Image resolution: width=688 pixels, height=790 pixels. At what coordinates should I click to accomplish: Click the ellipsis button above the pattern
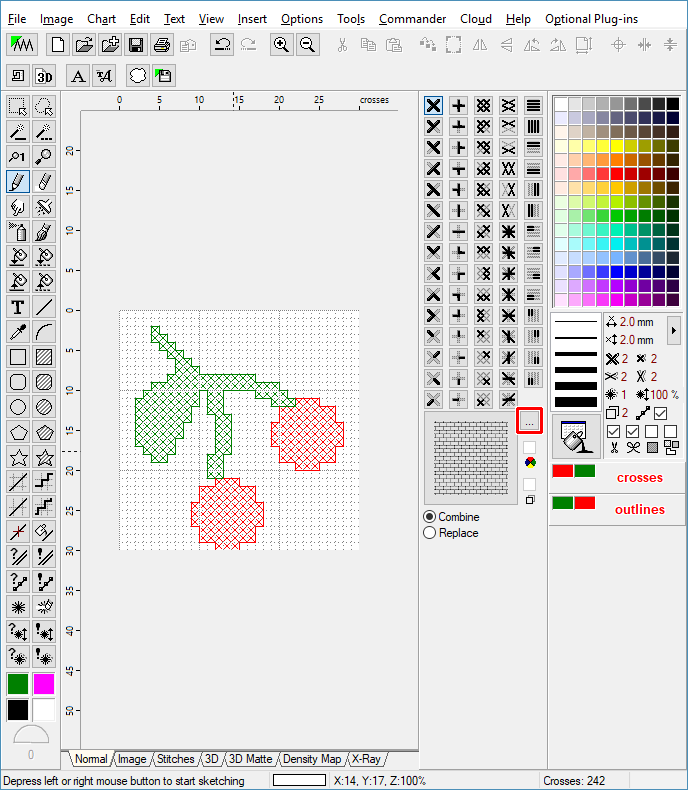coord(529,421)
